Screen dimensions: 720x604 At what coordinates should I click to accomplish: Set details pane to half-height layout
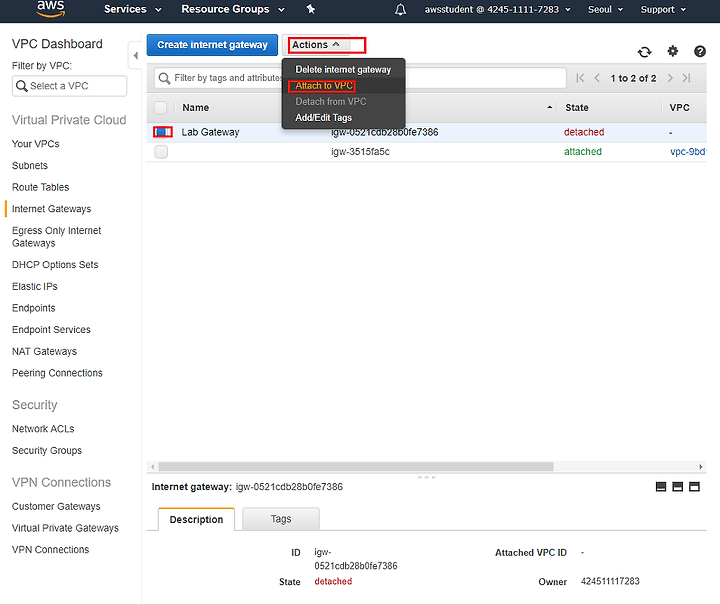click(677, 487)
